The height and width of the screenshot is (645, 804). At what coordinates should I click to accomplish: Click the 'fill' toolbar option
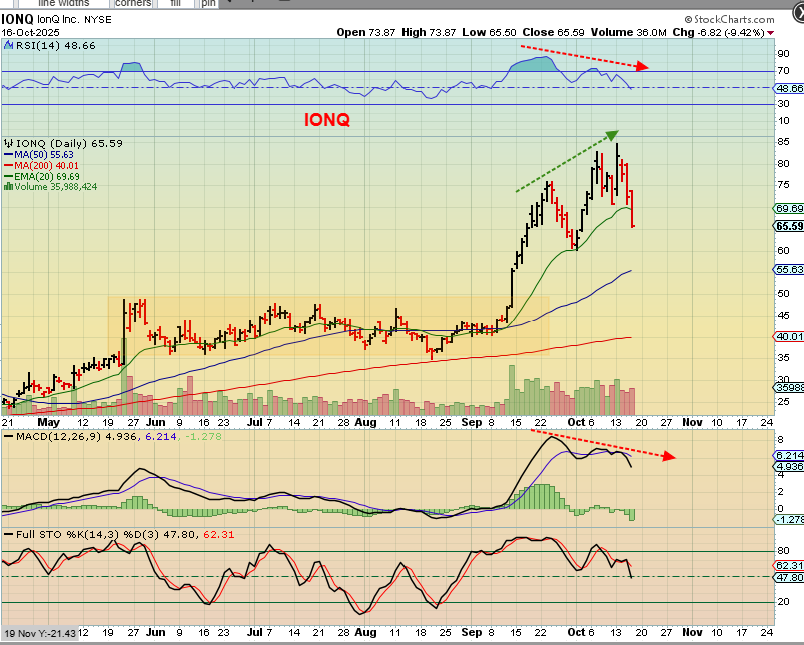[x=176, y=3]
